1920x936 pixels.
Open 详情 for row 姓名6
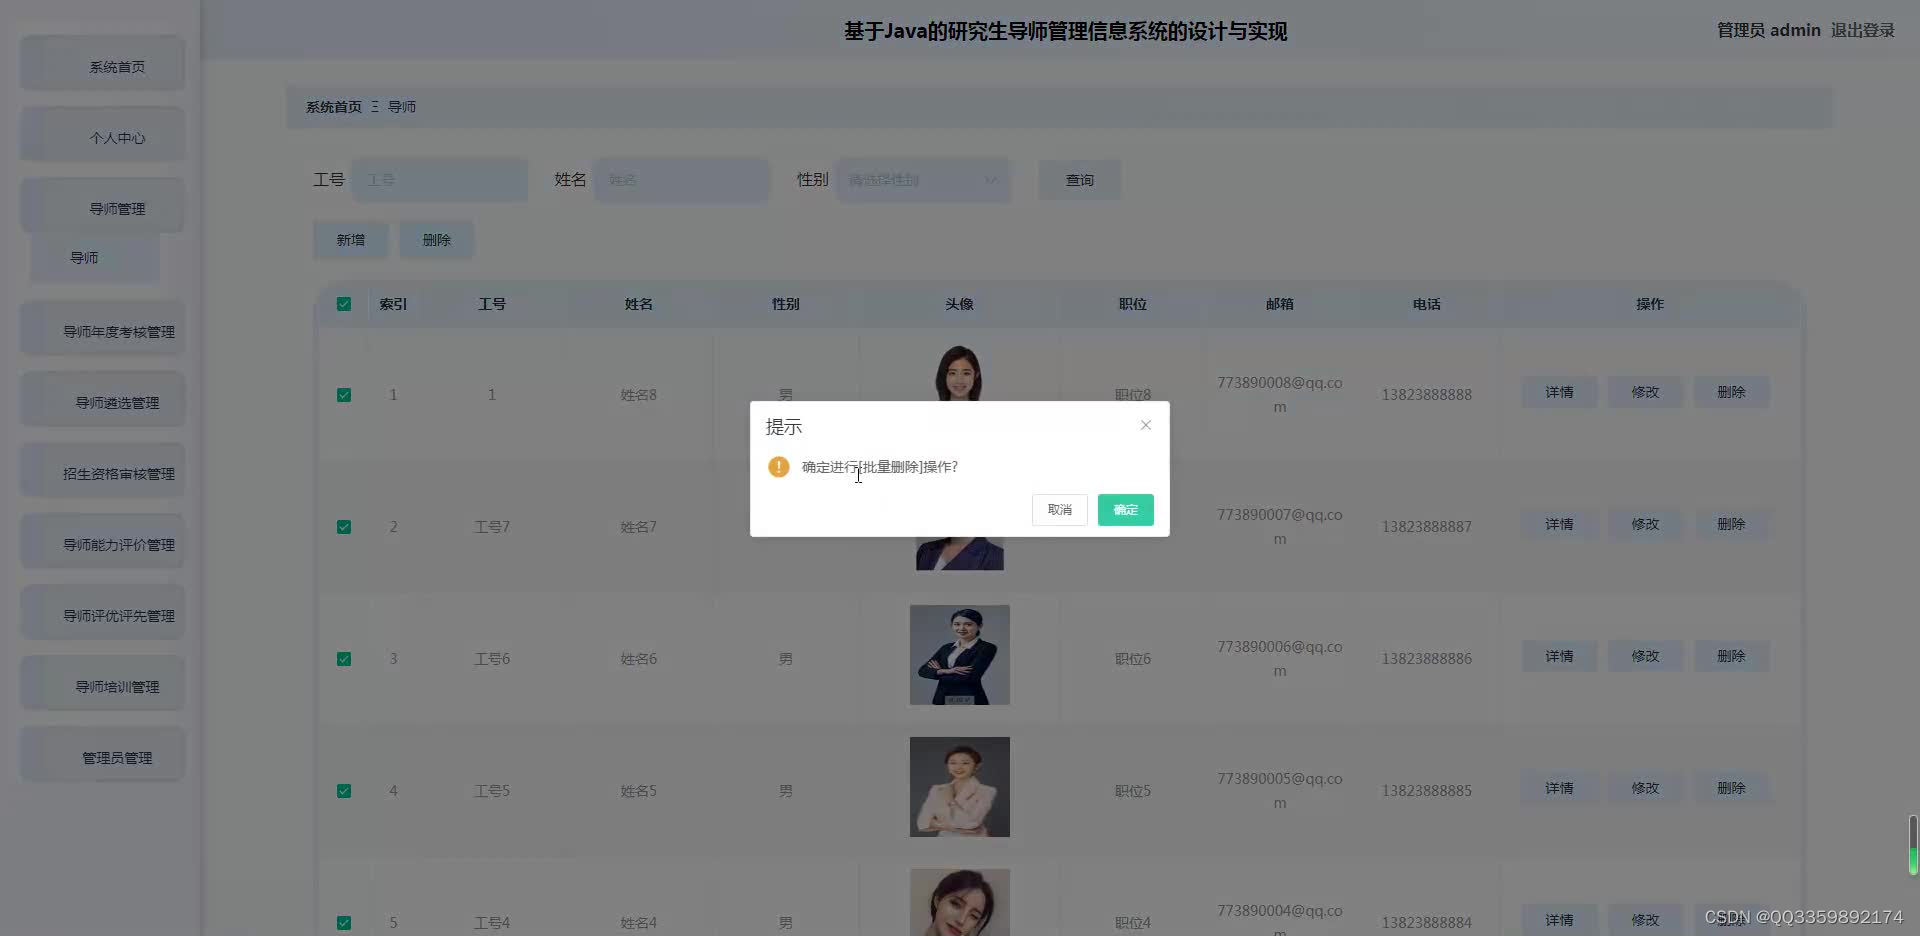click(x=1559, y=656)
